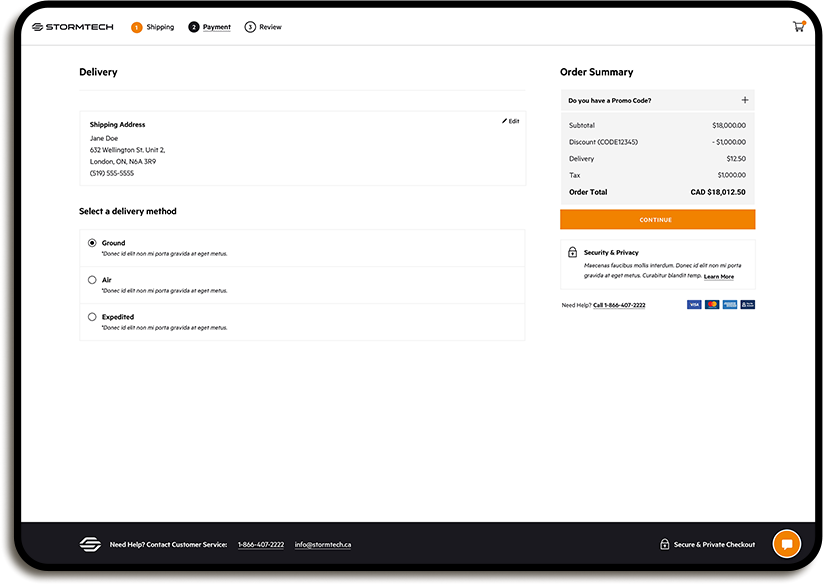This screenshot has width=823, height=584.
Task: Edit the shipping address
Action: pos(509,120)
